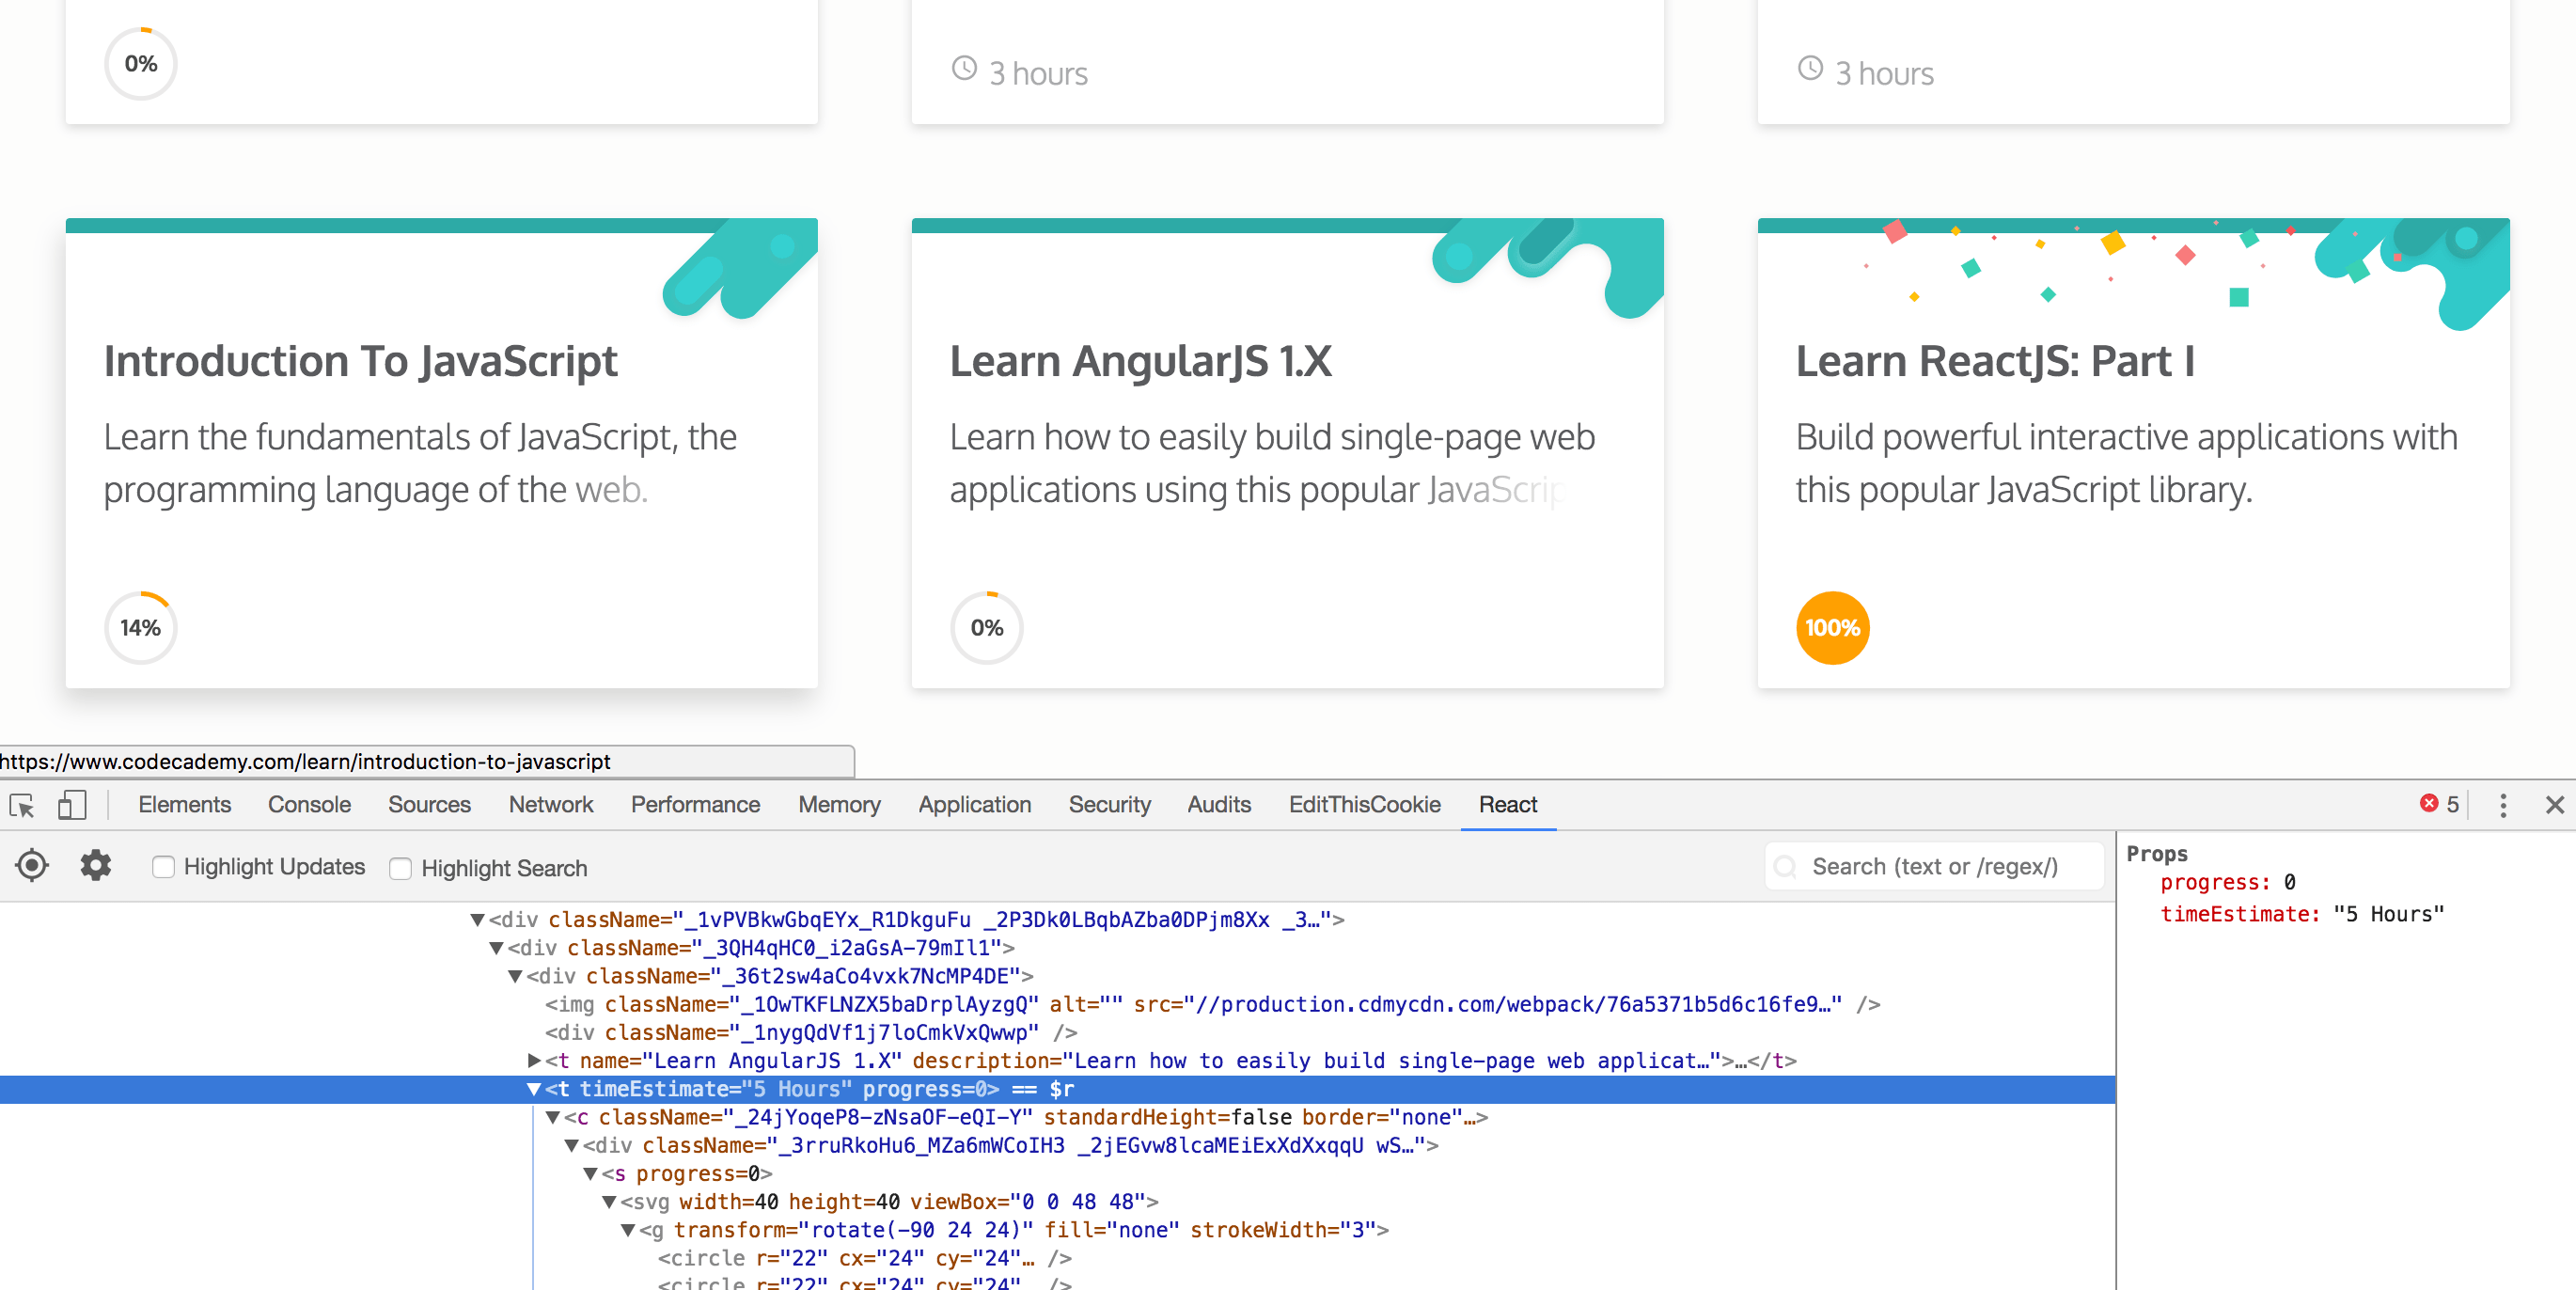Enable the Highlight Search checkbox
The height and width of the screenshot is (1290, 2576).
click(400, 868)
